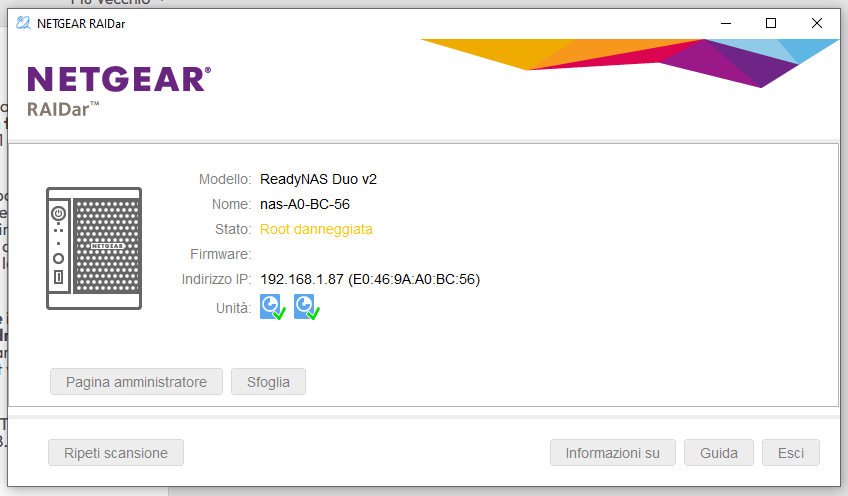This screenshot has height=496, width=848.
Task: Click the Stato label
Action: point(233,229)
